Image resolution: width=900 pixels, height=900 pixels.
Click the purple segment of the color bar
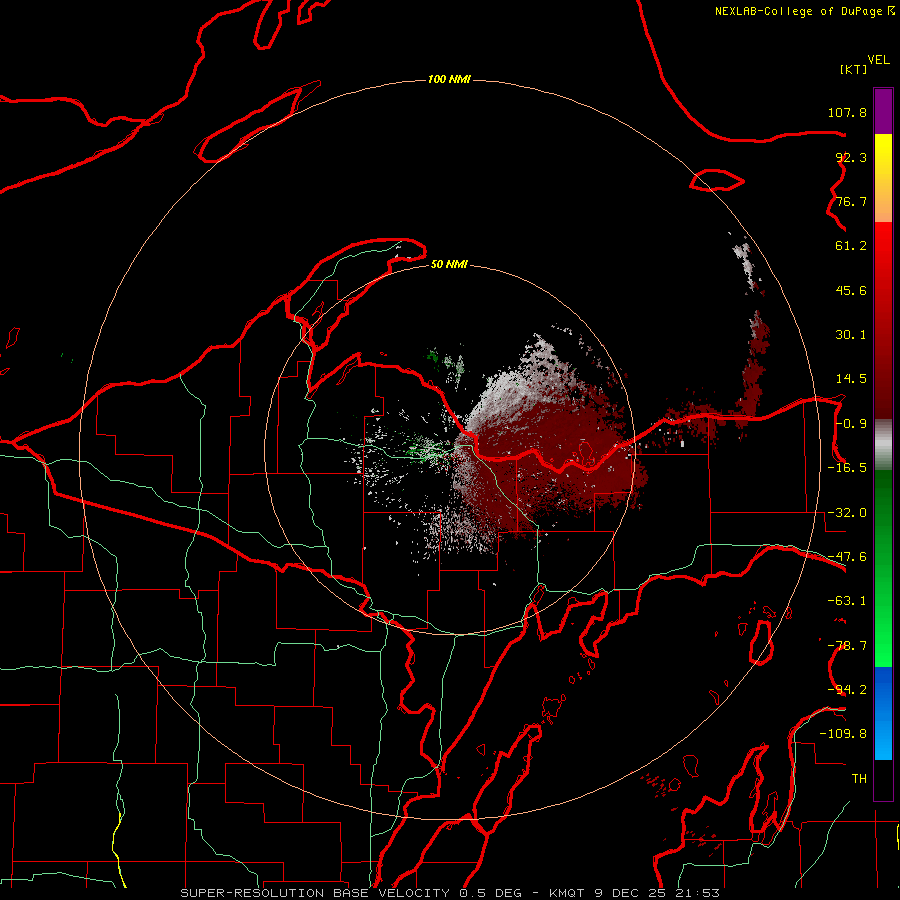click(x=883, y=111)
